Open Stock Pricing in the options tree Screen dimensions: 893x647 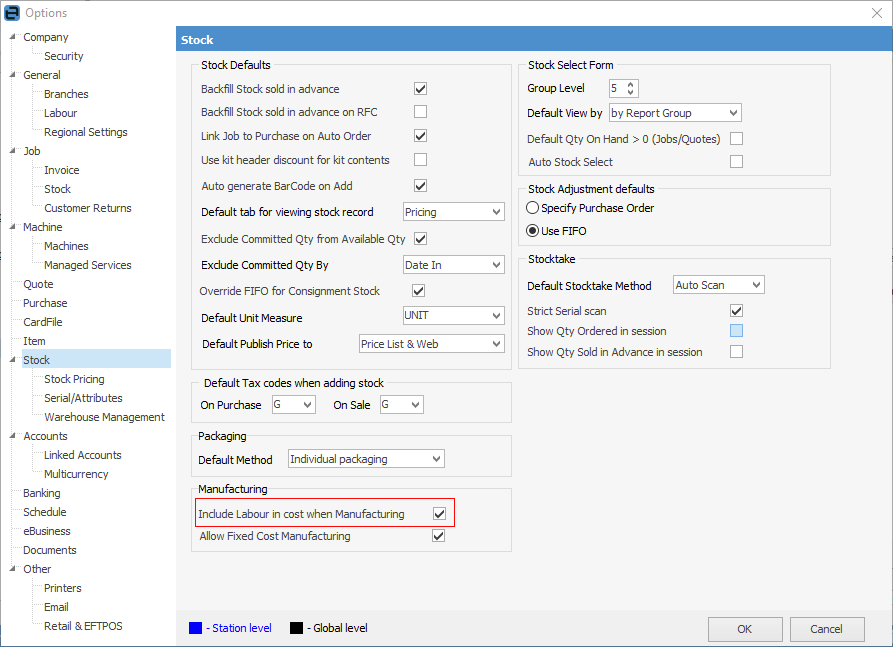(74, 379)
